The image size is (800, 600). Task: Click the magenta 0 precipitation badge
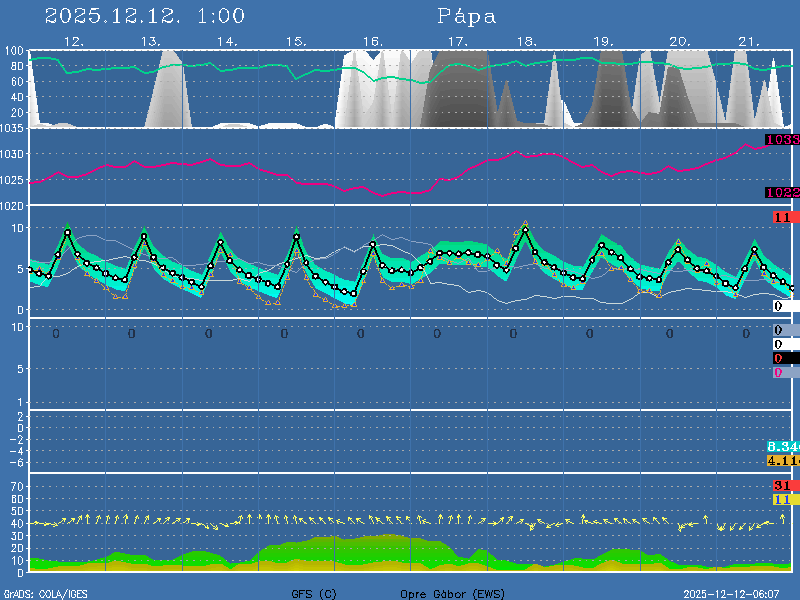(x=778, y=372)
